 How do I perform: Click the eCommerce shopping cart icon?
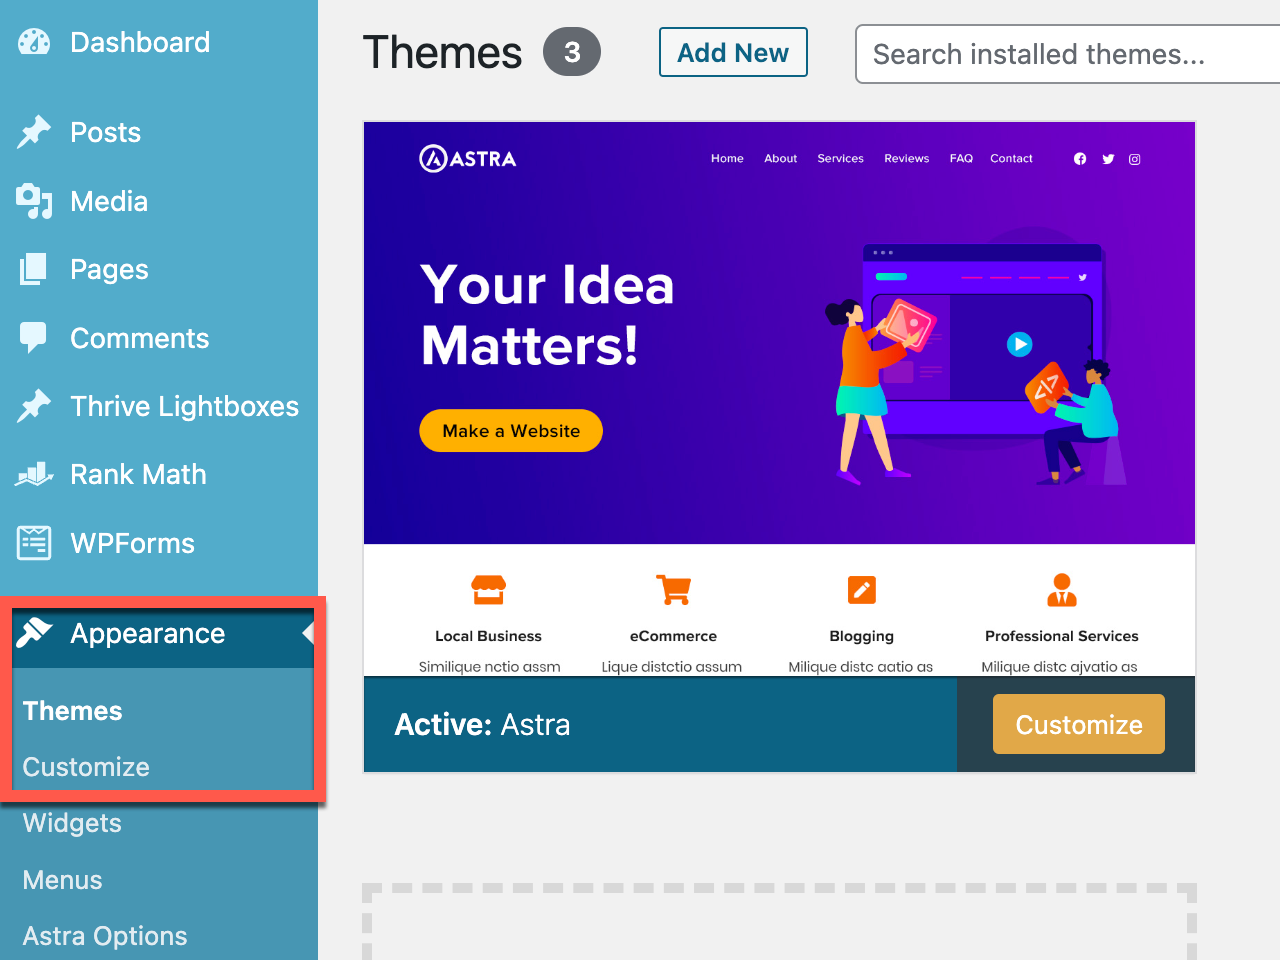click(x=673, y=590)
